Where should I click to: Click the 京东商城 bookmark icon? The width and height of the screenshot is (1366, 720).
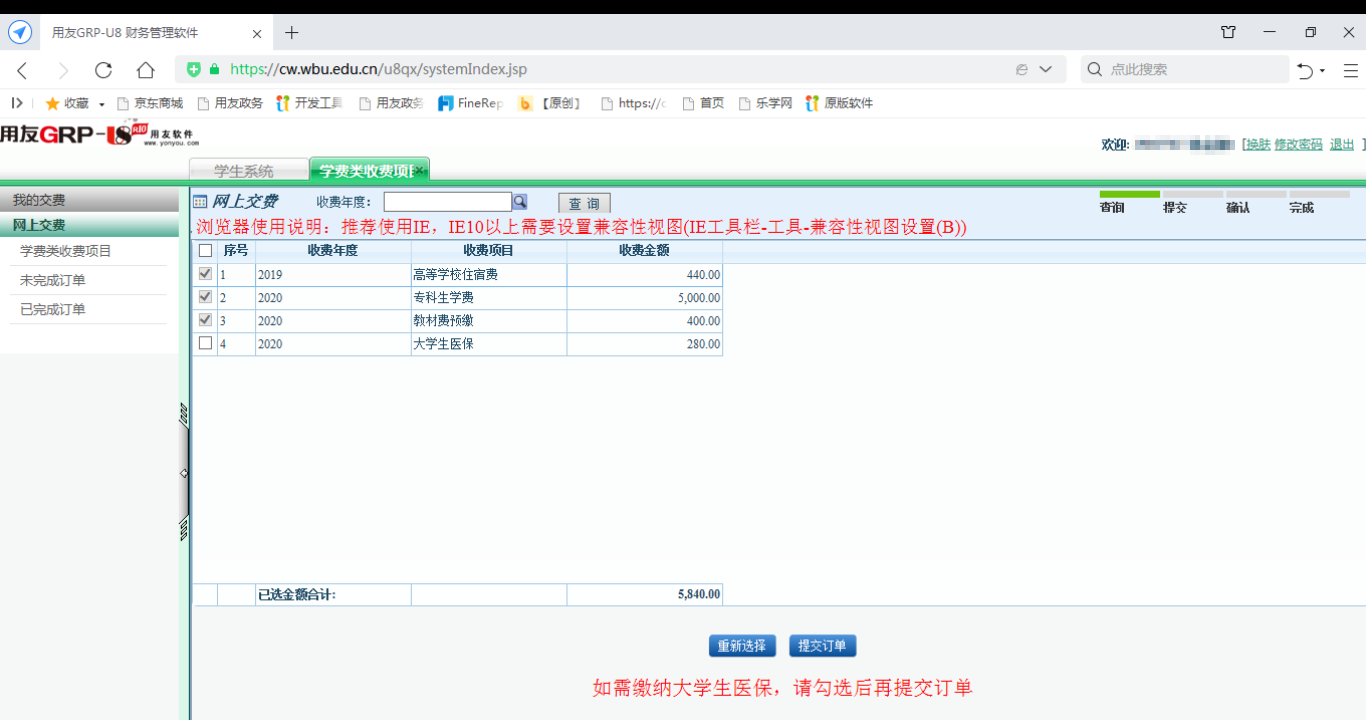tap(124, 103)
